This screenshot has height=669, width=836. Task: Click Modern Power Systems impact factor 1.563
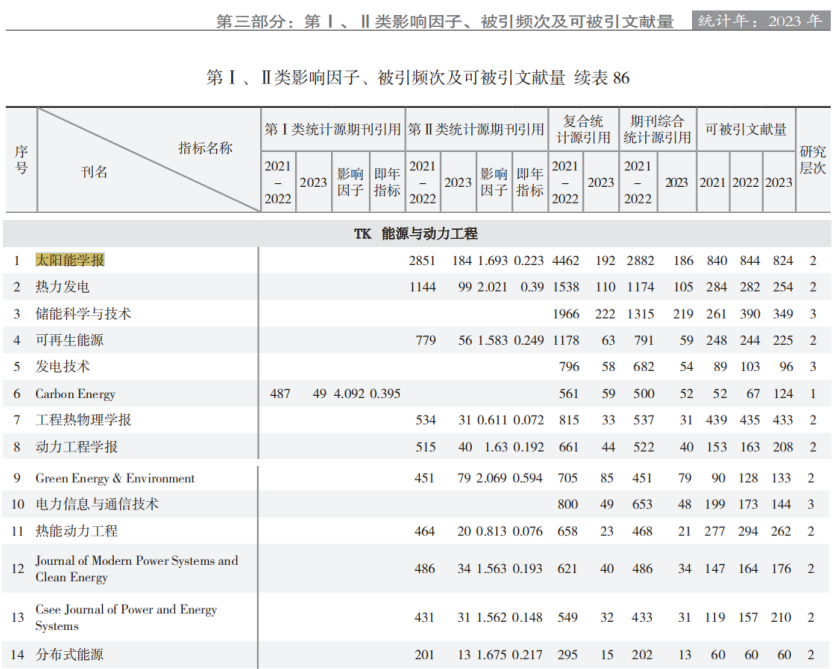point(491,569)
